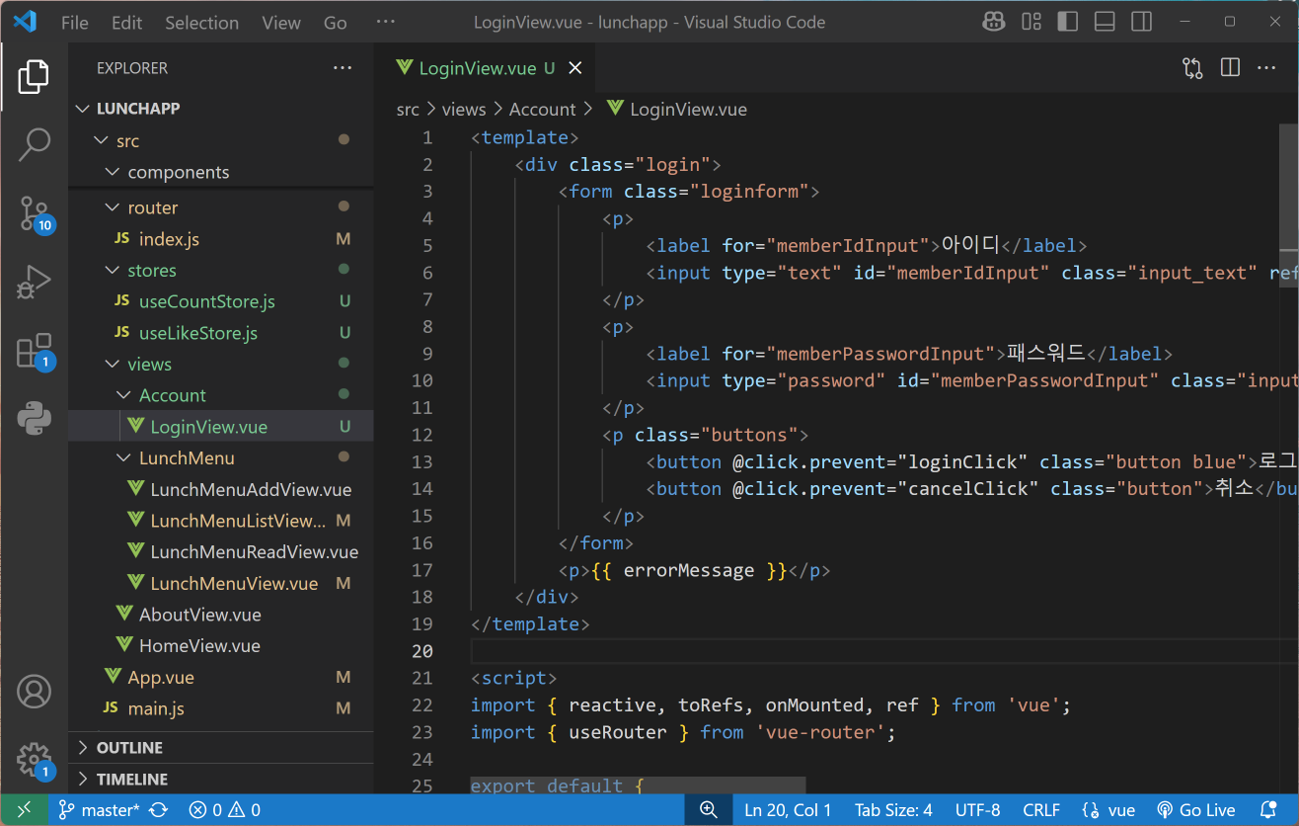Image resolution: width=1299 pixels, height=826 pixels.
Task: Open useCountStore.js file
Action: coord(221,301)
